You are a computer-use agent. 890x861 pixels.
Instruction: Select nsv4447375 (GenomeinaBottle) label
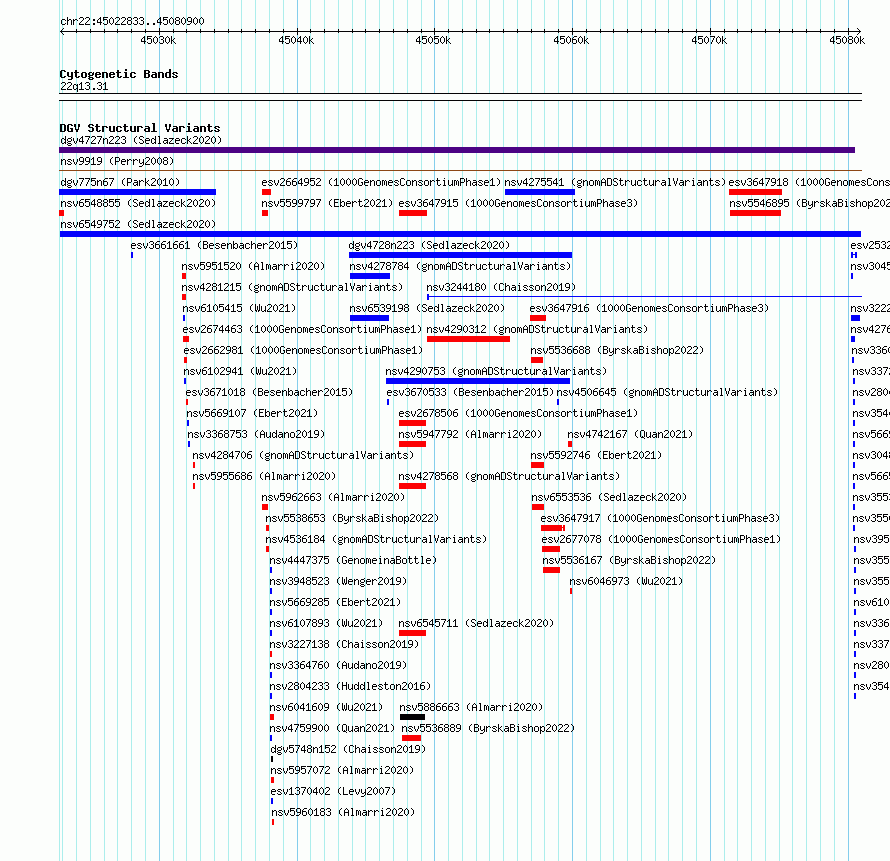click(353, 560)
